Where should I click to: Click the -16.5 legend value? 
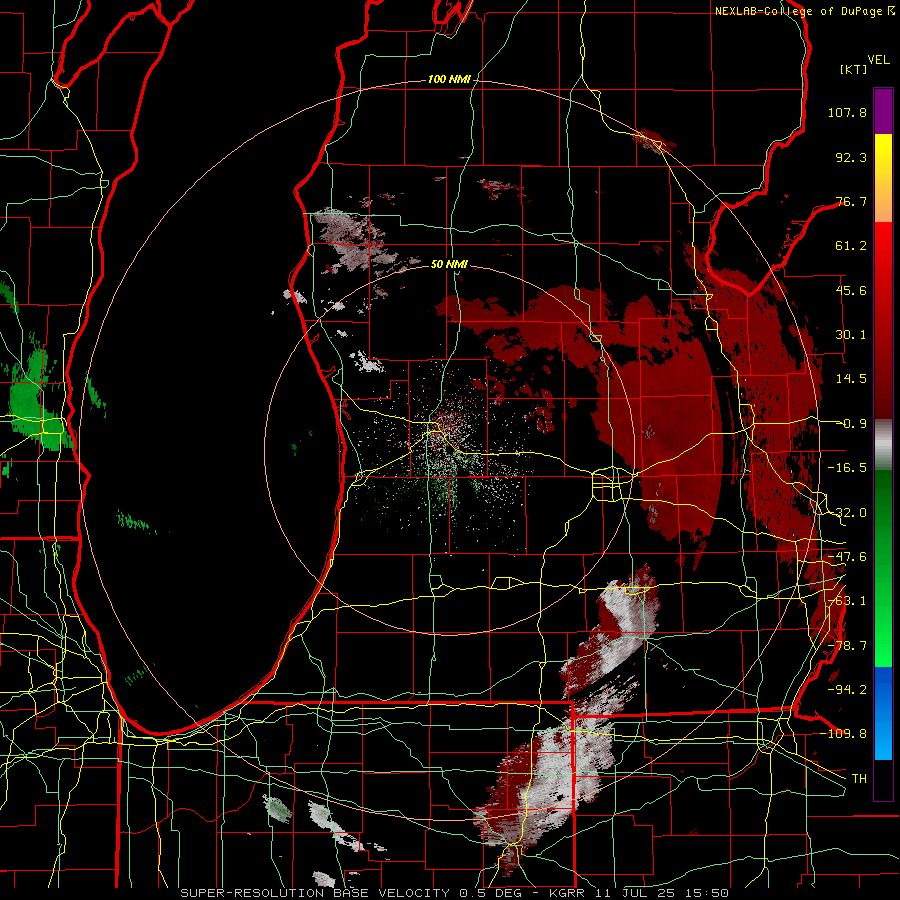(847, 468)
